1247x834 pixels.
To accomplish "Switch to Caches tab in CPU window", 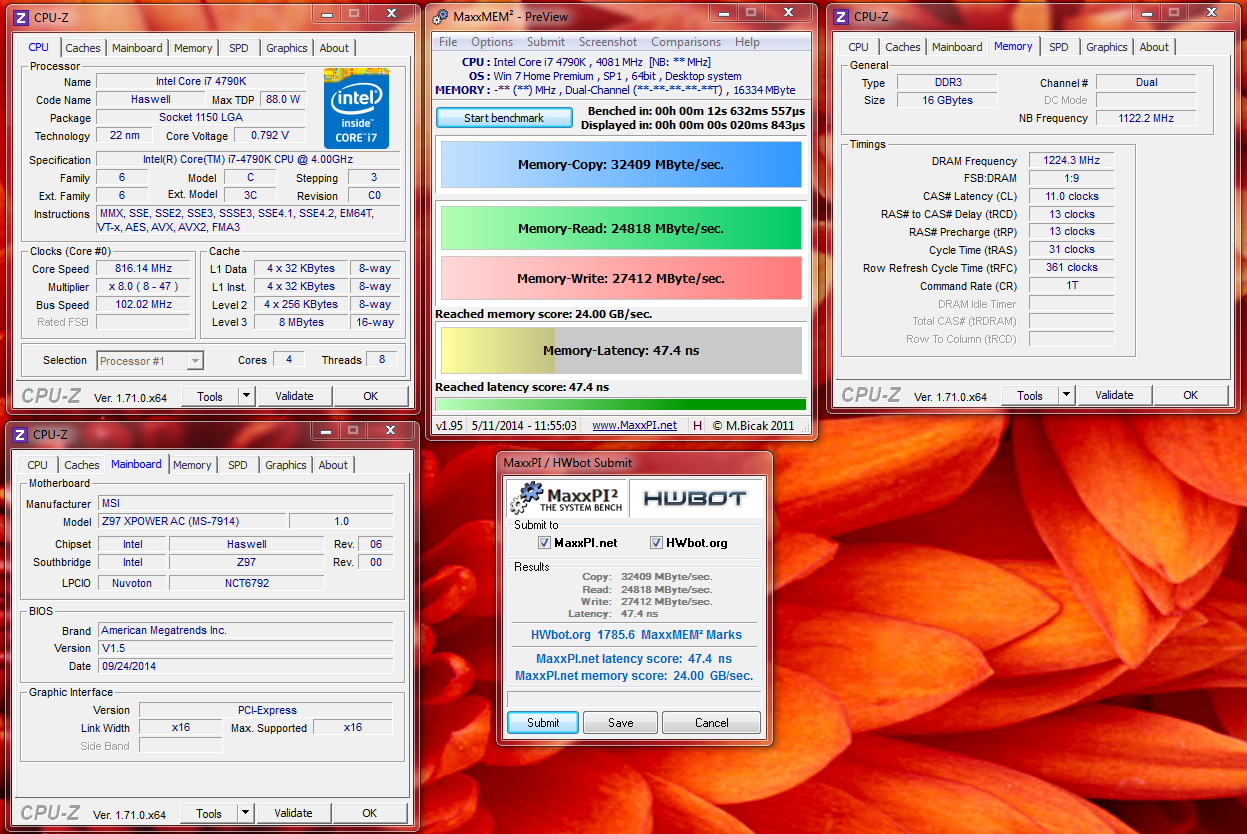I will 83,48.
